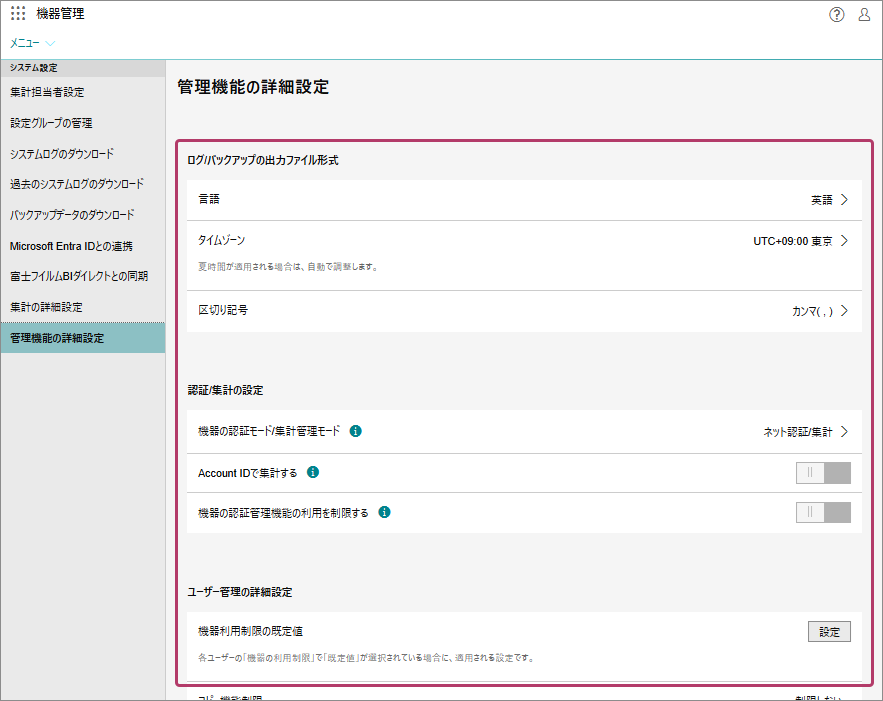883x701 pixels.
Task: Open Microsoft Entra IDとの連携 settings
Action: click(71, 246)
